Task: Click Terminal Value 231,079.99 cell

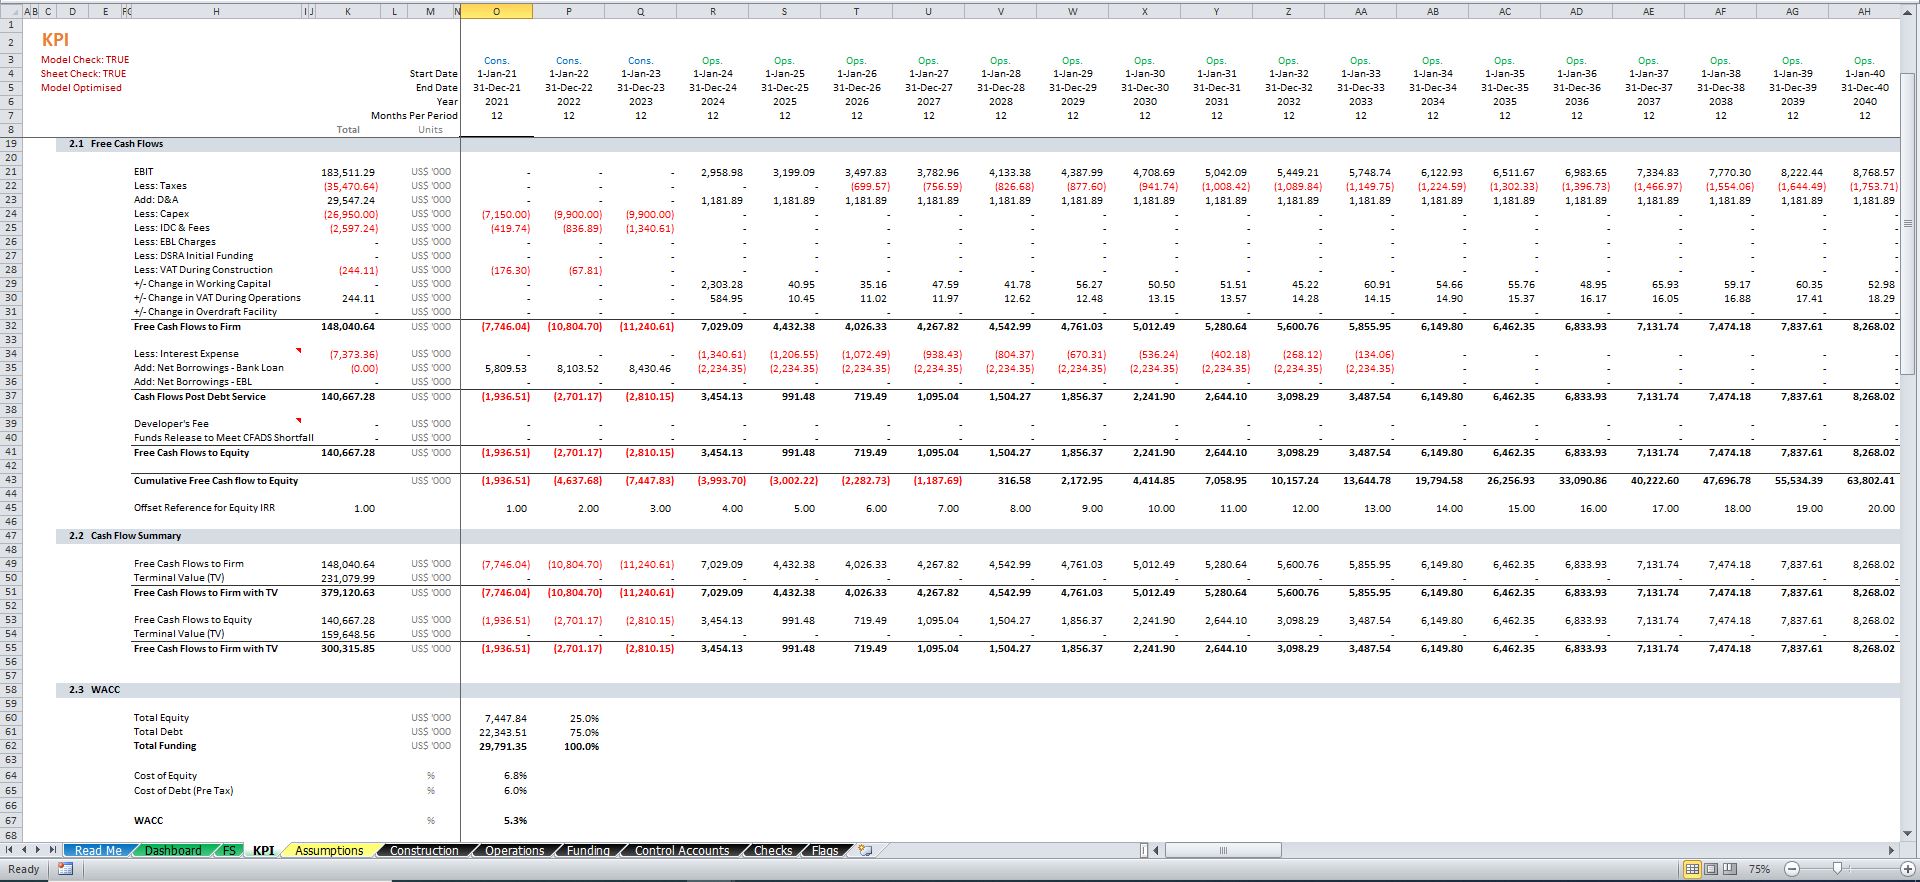Action: click(348, 578)
